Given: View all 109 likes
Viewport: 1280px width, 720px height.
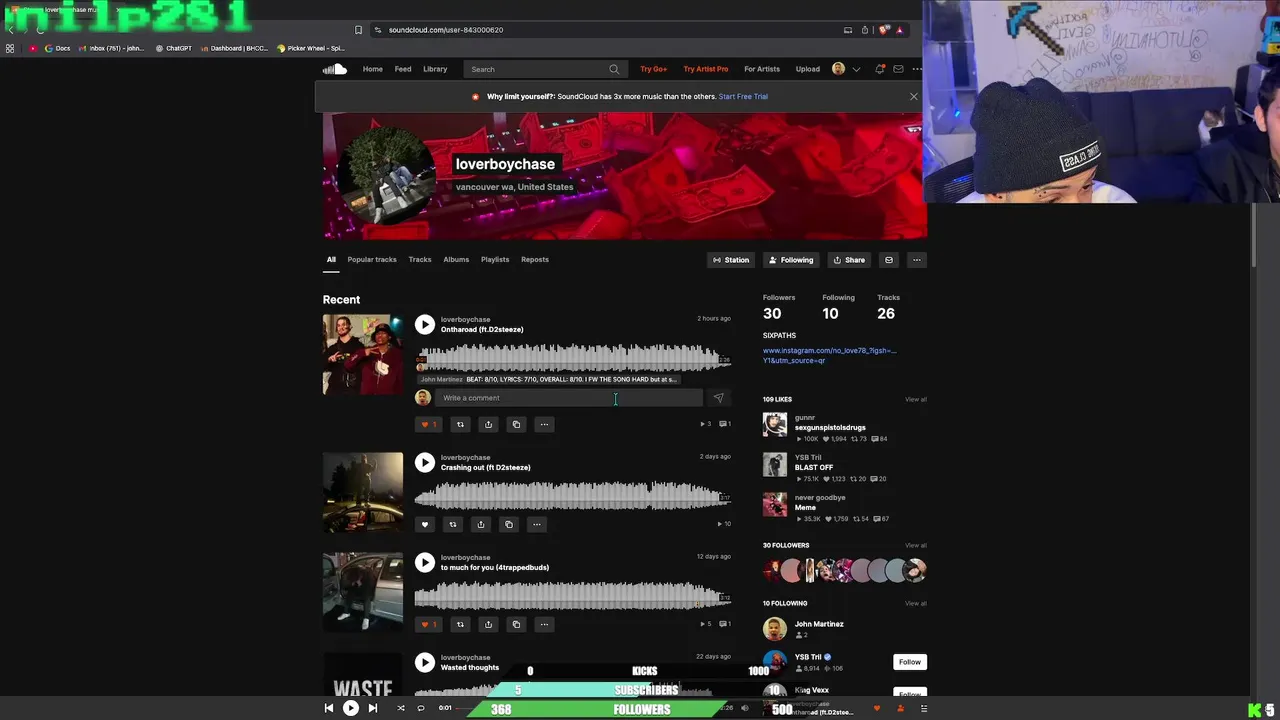Looking at the screenshot, I should 915,399.
